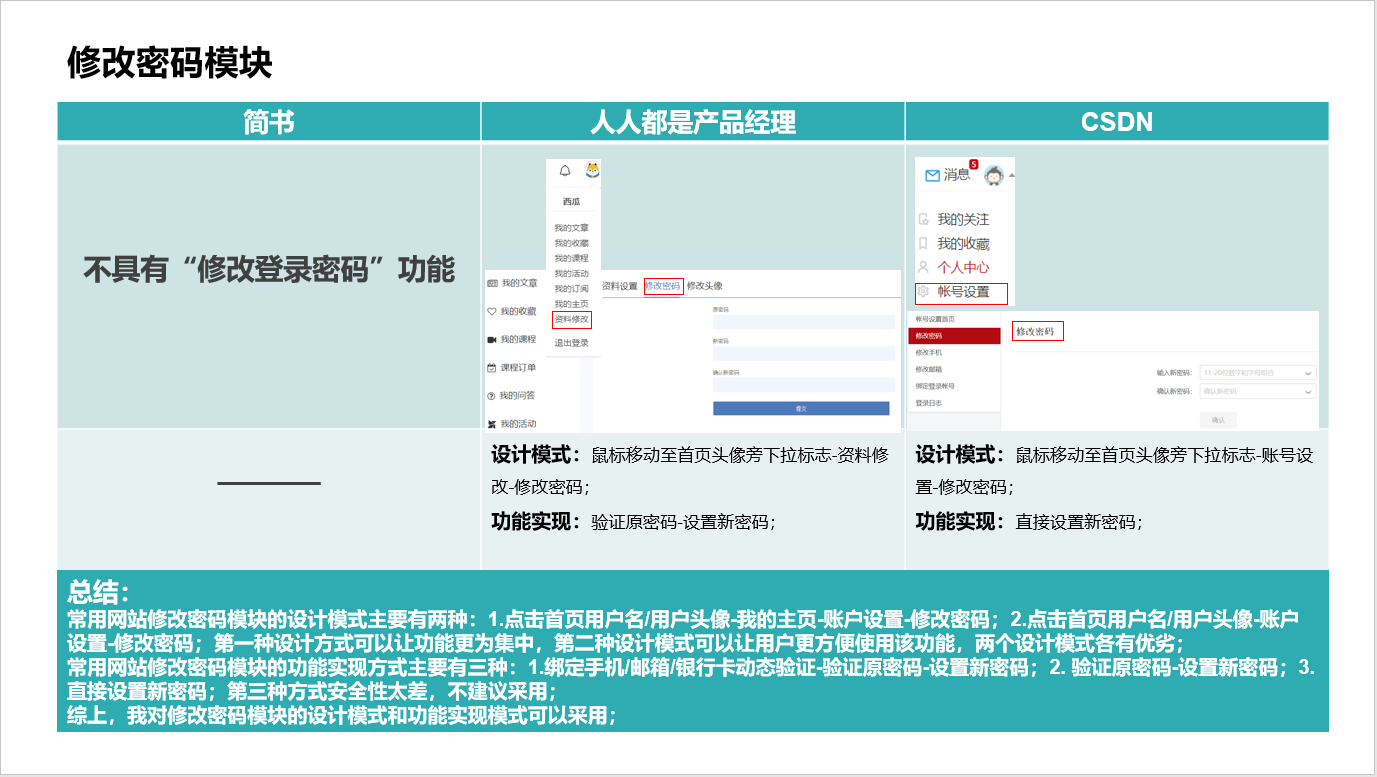Click the CSDN column header
The width and height of the screenshot is (1377, 777).
point(1117,122)
